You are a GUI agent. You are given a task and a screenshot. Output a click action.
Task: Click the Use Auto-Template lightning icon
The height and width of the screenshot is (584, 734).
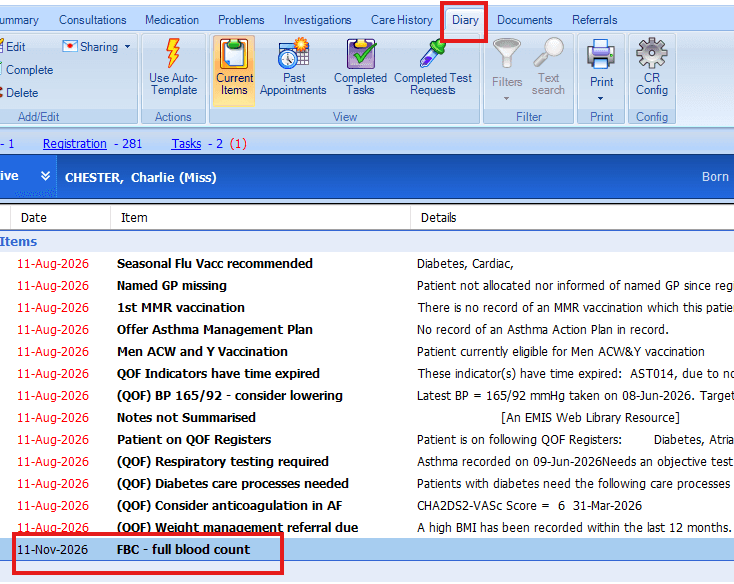(x=173, y=53)
